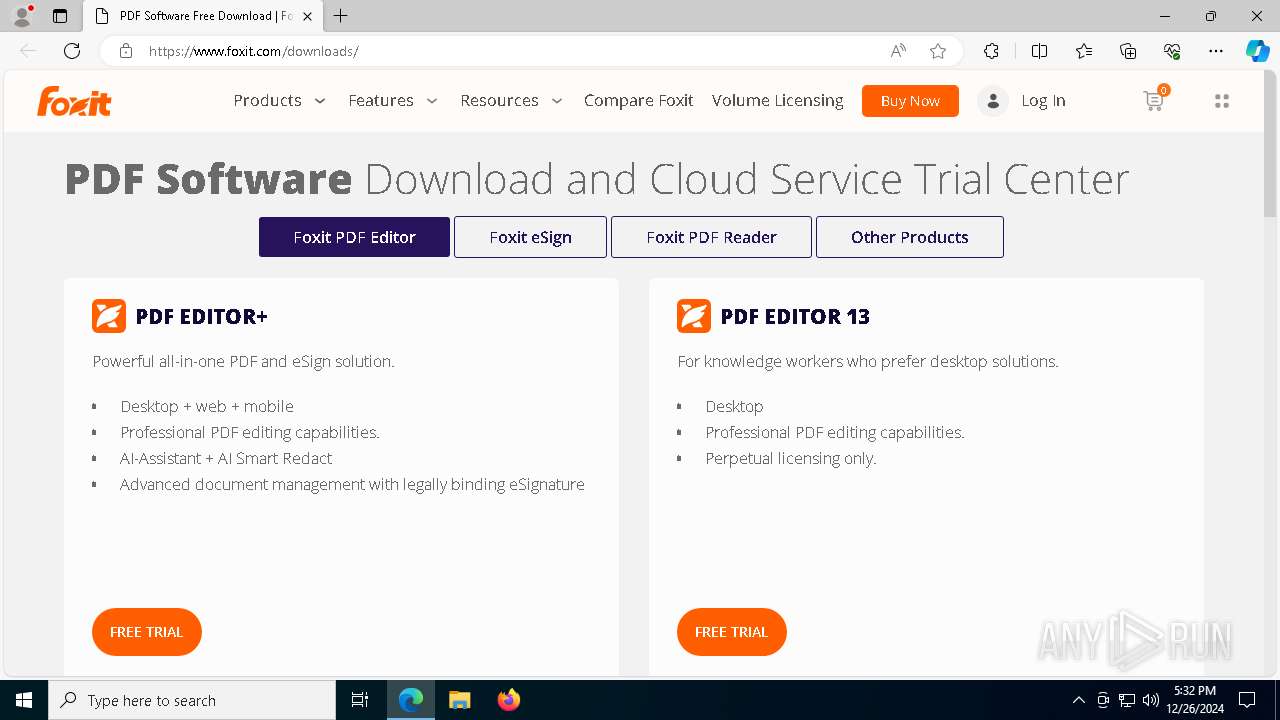Open Split screen icon
The height and width of the screenshot is (720, 1280).
(1039, 51)
